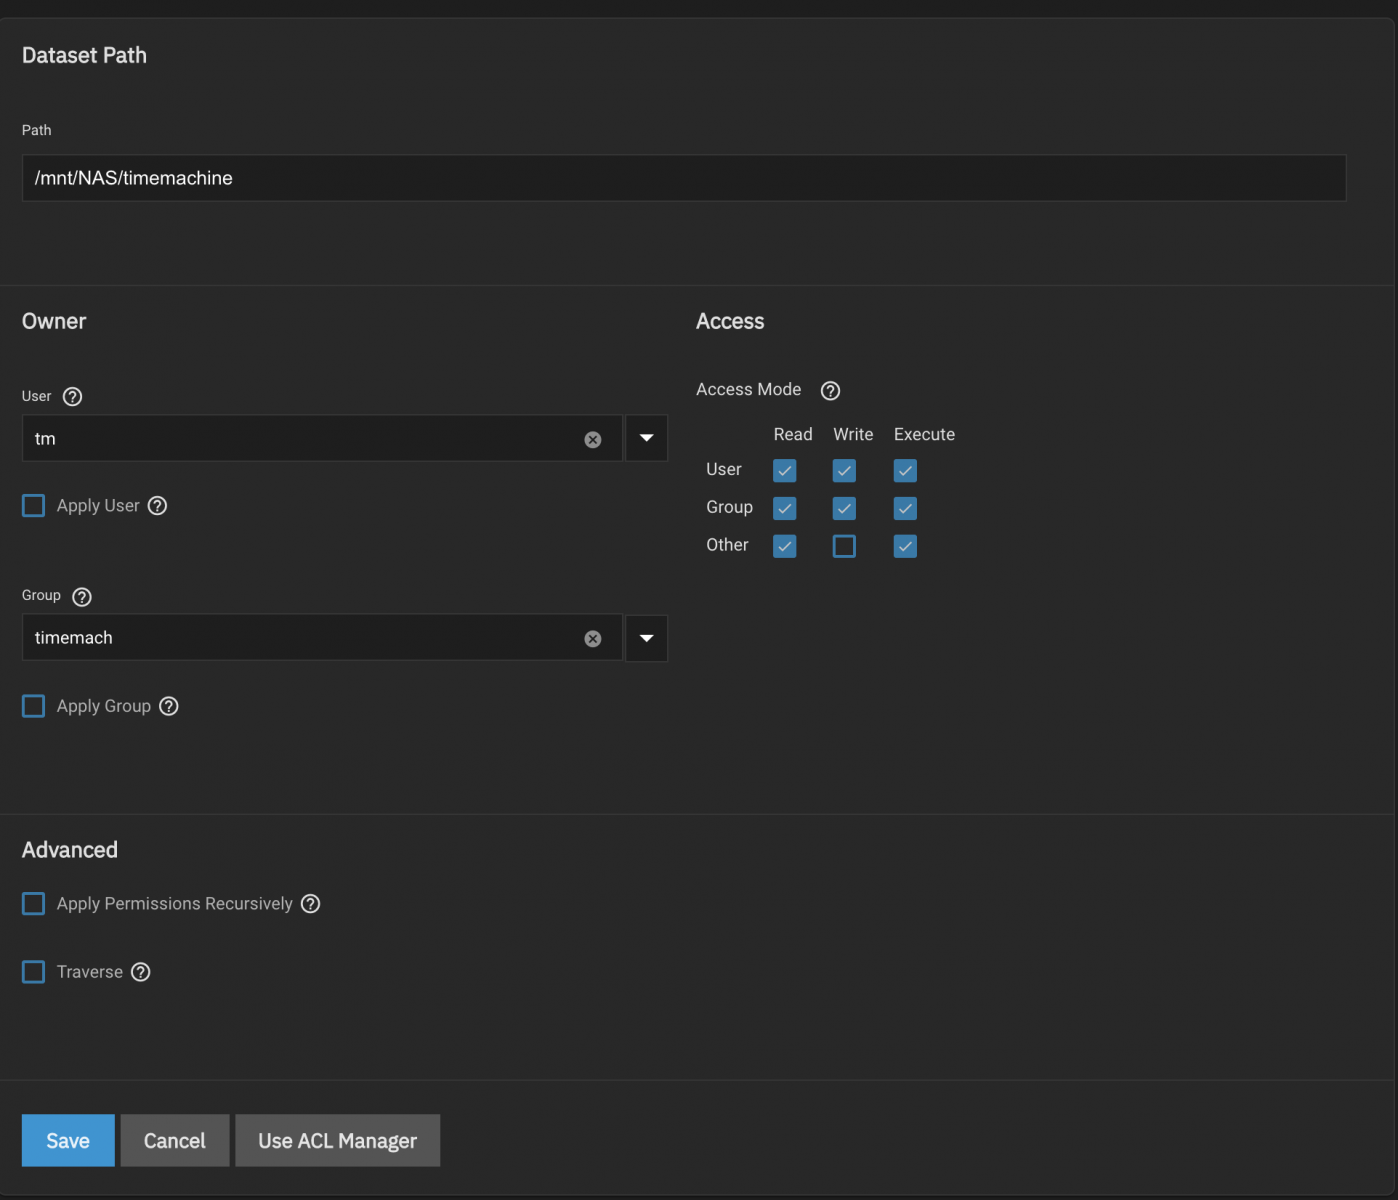Focus the dataset Path field
Screen dimensions: 1398x1200
tap(684, 178)
